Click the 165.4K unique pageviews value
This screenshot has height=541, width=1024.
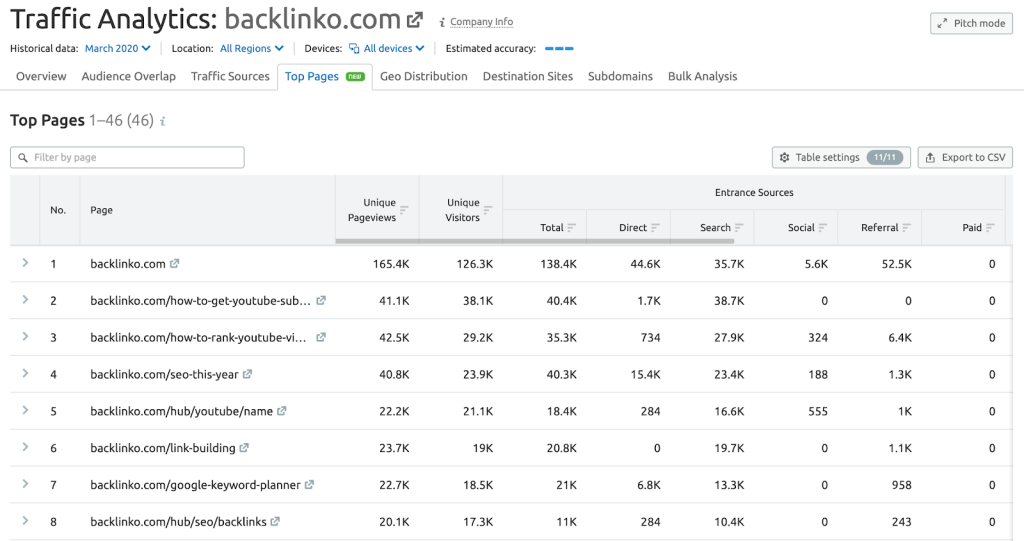[391, 264]
